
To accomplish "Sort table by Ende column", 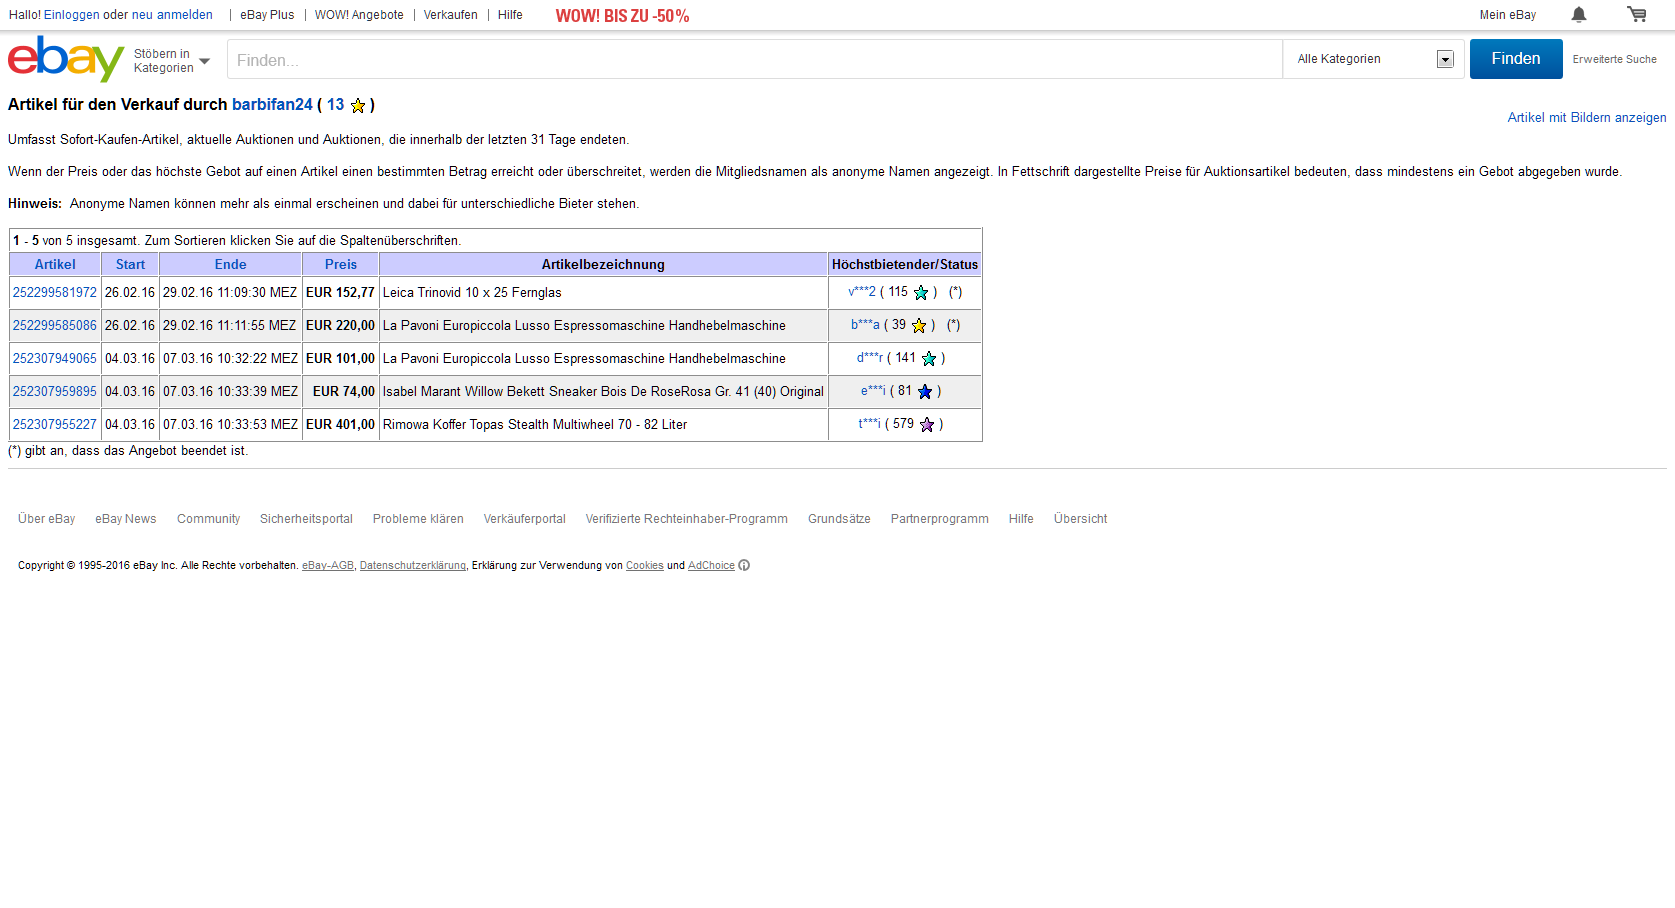I will point(230,265).
